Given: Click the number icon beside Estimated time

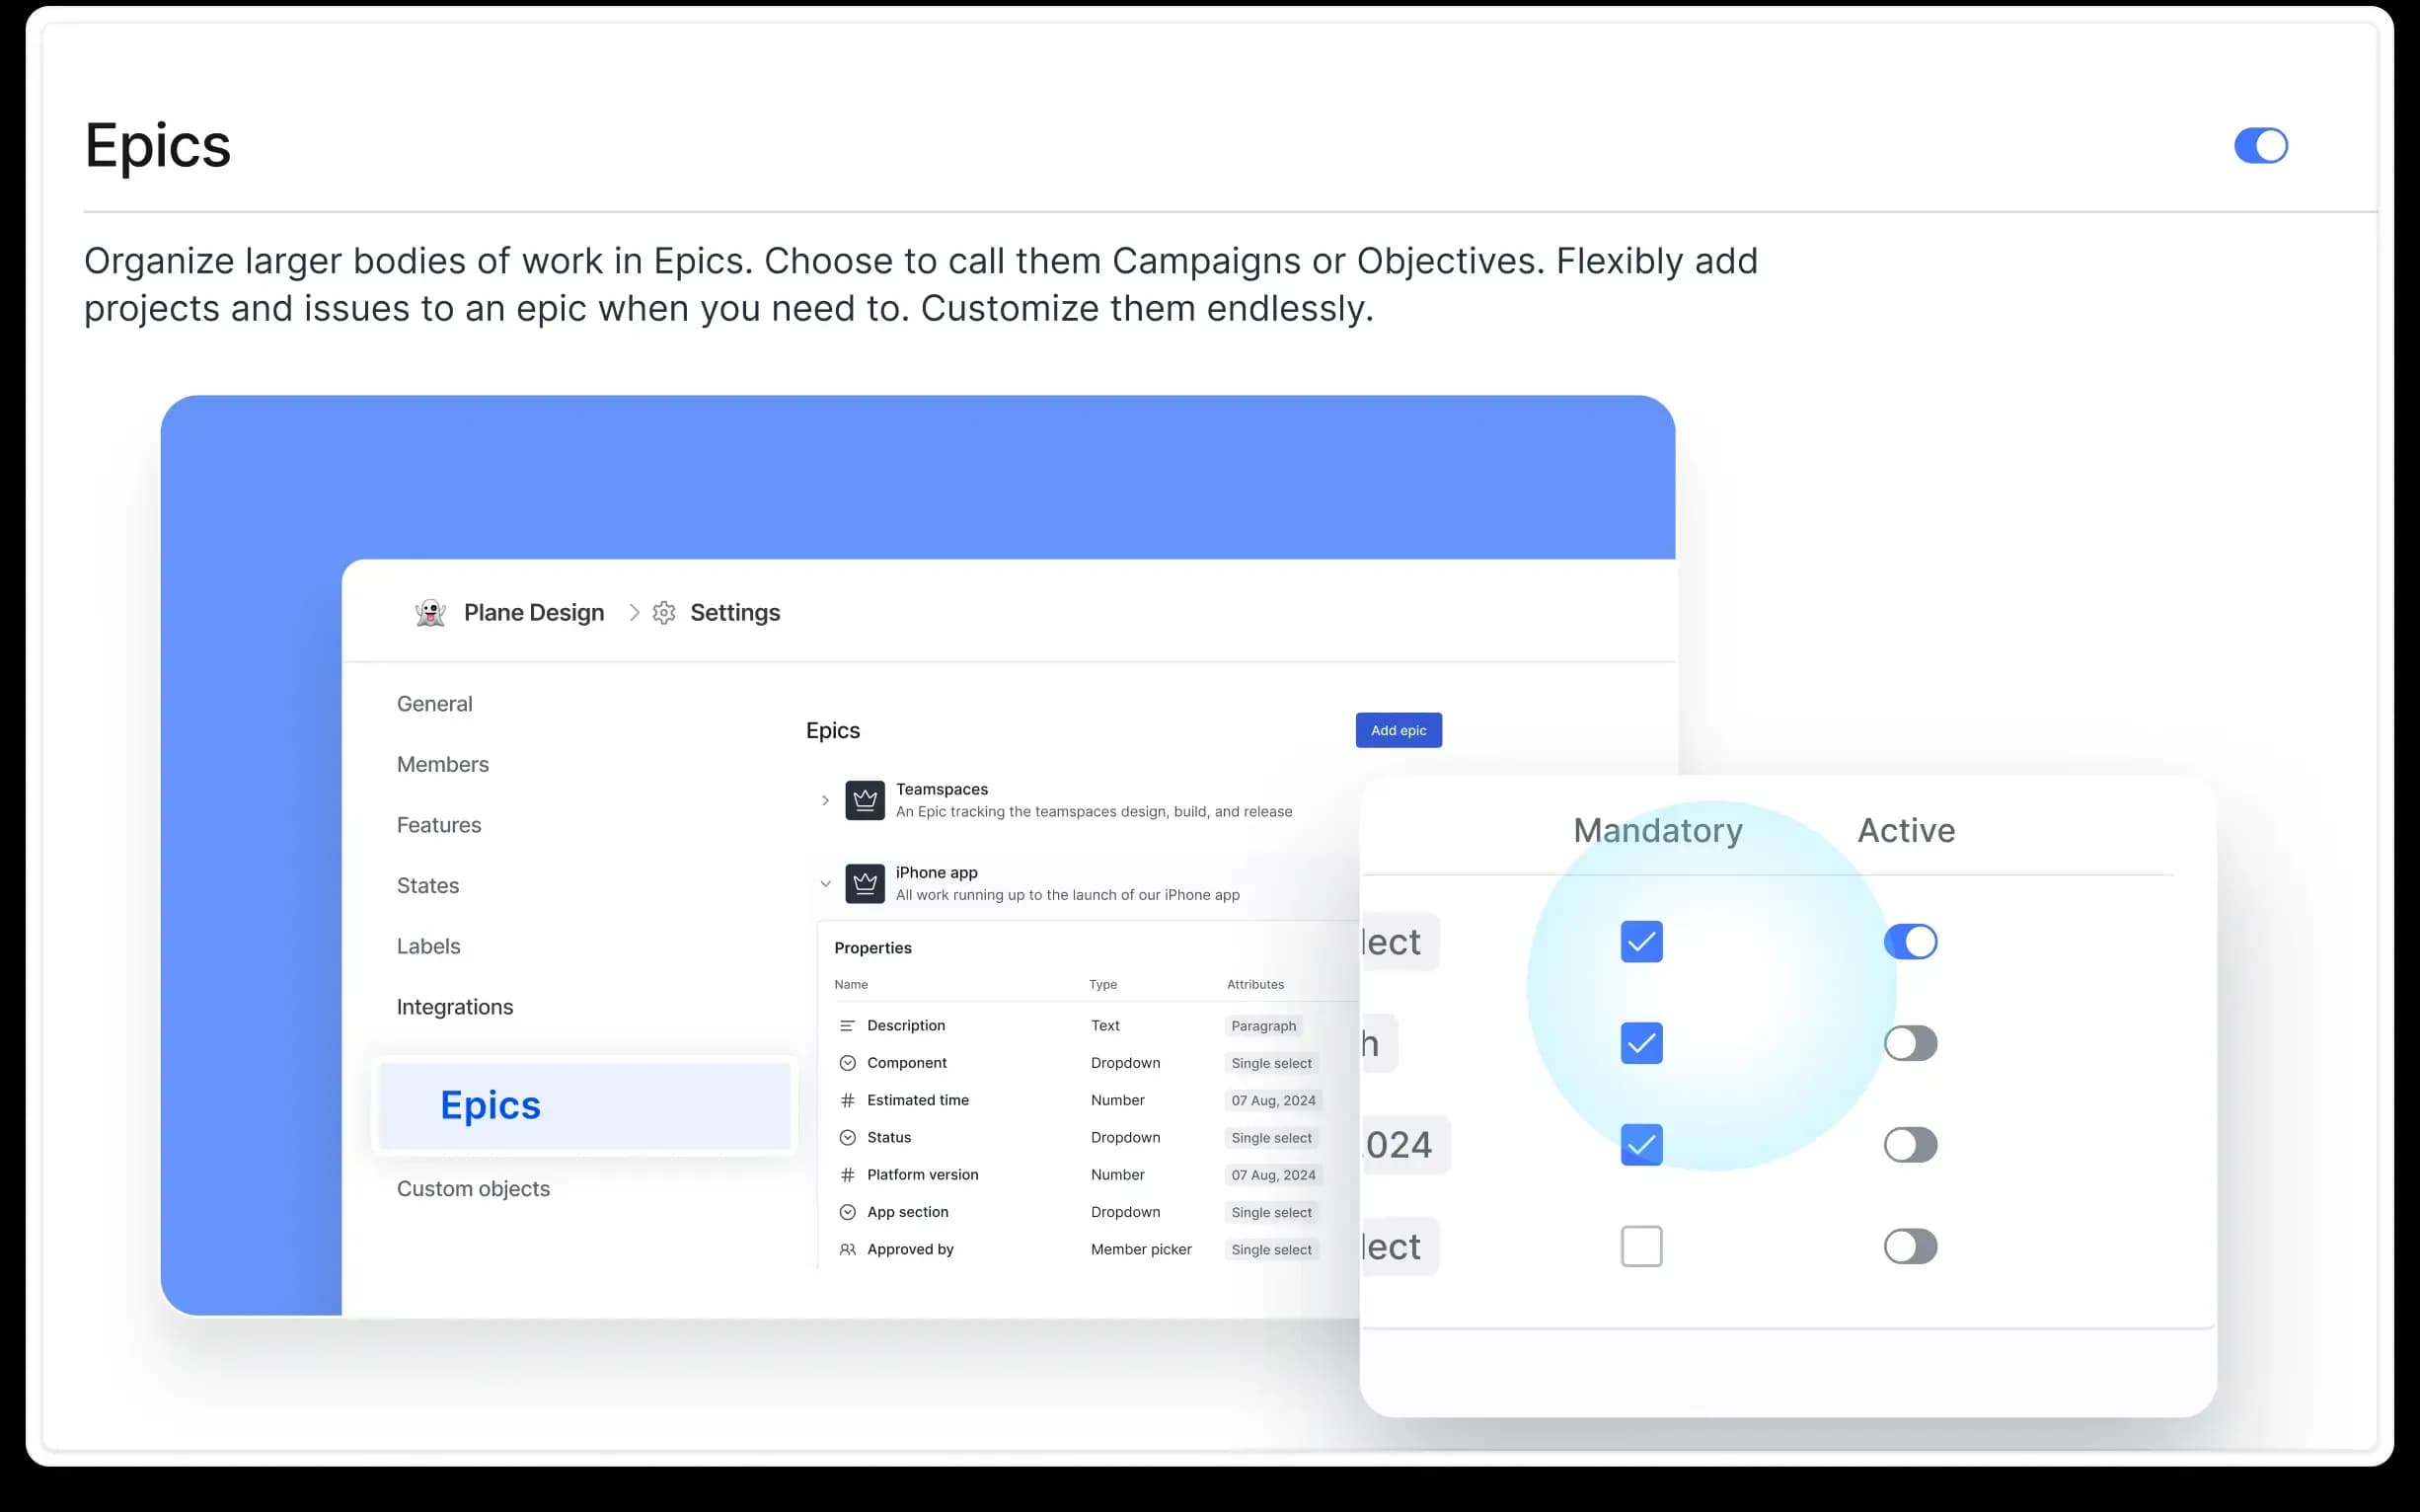Looking at the screenshot, I should pyautogui.click(x=848, y=1099).
